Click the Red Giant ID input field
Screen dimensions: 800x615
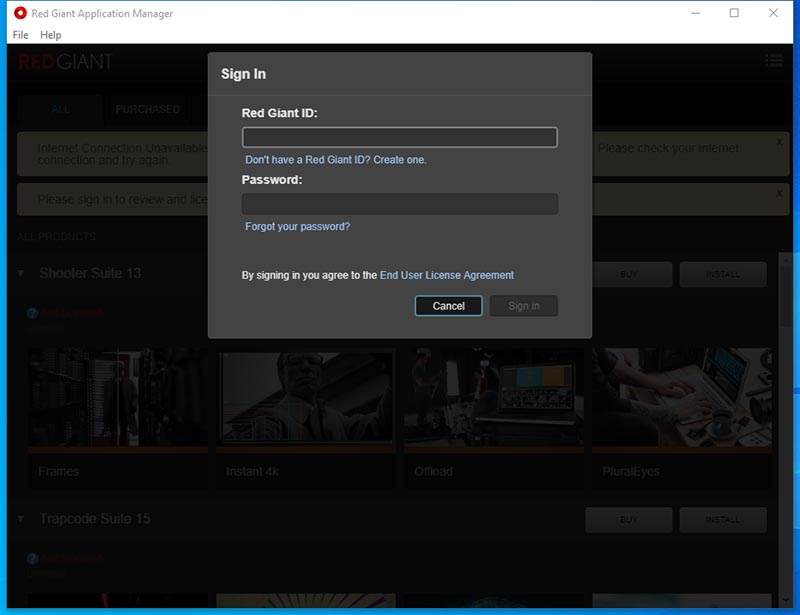[399, 137]
